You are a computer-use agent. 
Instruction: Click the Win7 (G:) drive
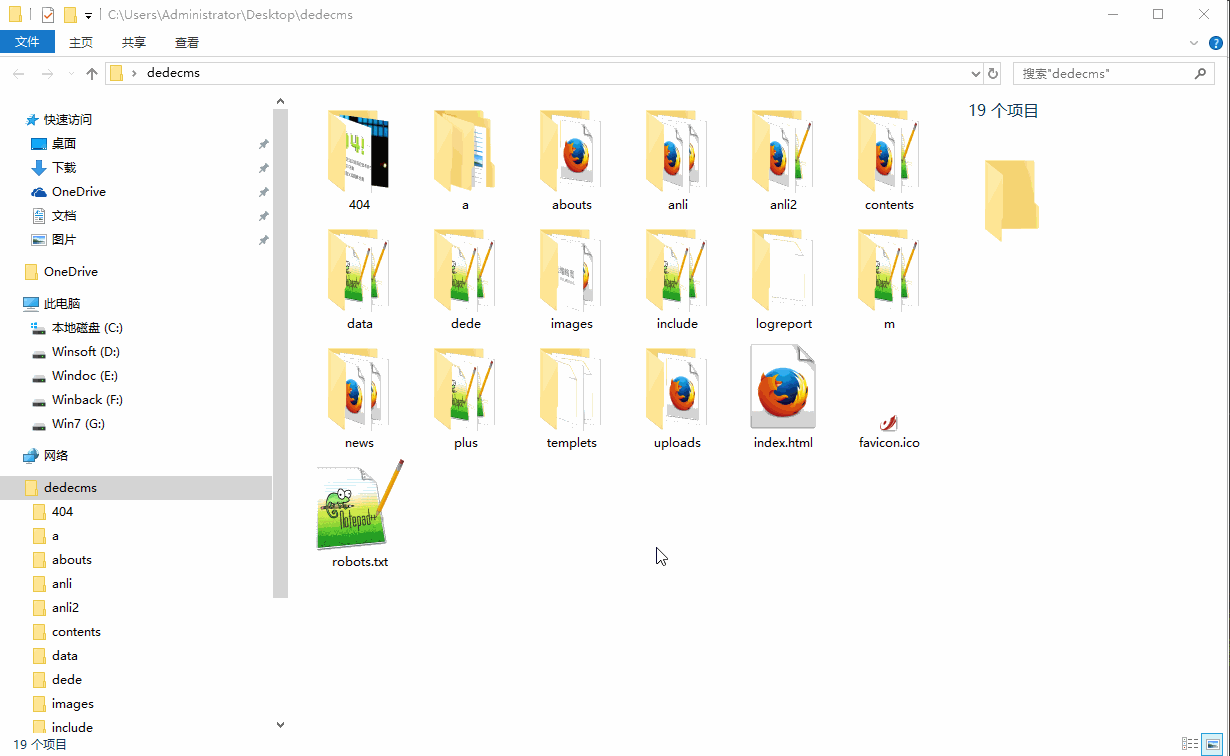(x=78, y=424)
